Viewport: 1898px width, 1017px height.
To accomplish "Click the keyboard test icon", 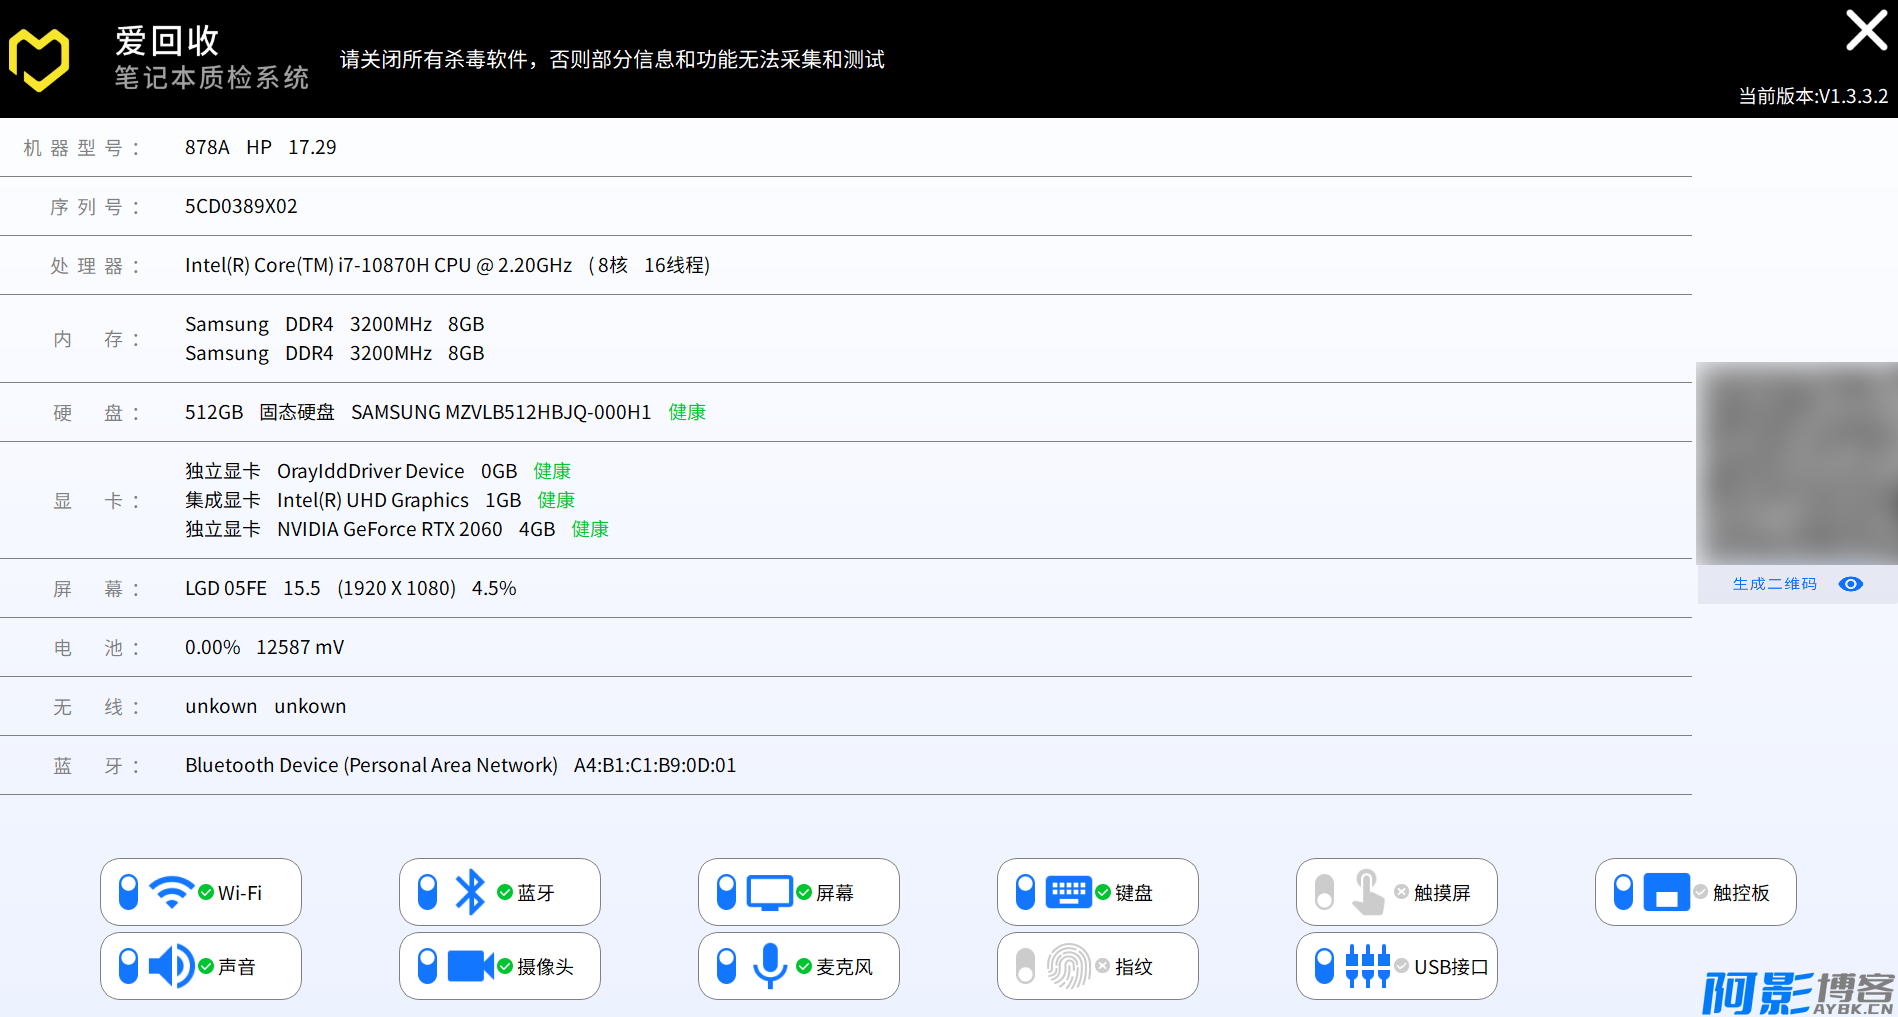I will [x=1068, y=892].
